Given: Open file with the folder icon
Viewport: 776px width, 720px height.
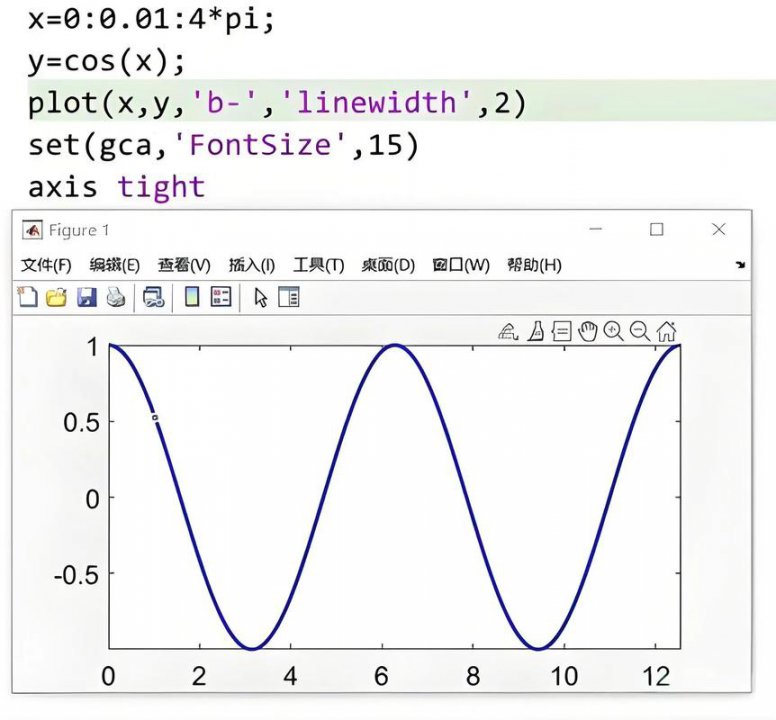Looking at the screenshot, I should 56,297.
